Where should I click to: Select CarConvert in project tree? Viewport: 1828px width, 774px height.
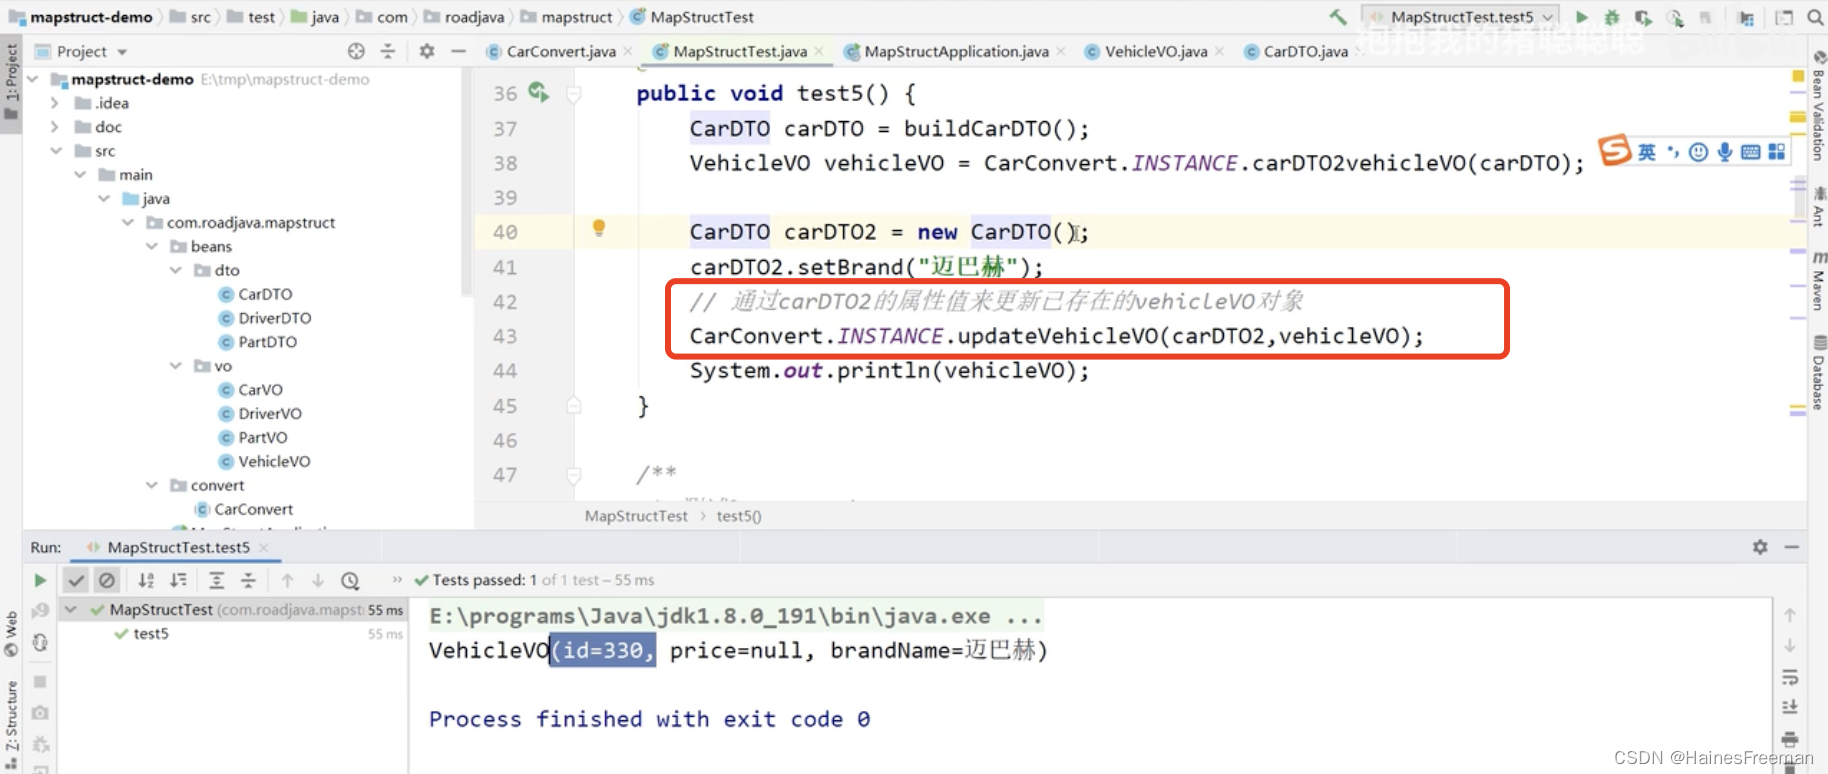[x=253, y=509]
